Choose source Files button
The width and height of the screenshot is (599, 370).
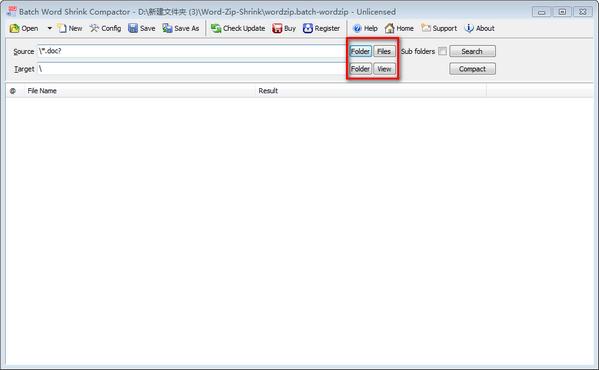(384, 51)
